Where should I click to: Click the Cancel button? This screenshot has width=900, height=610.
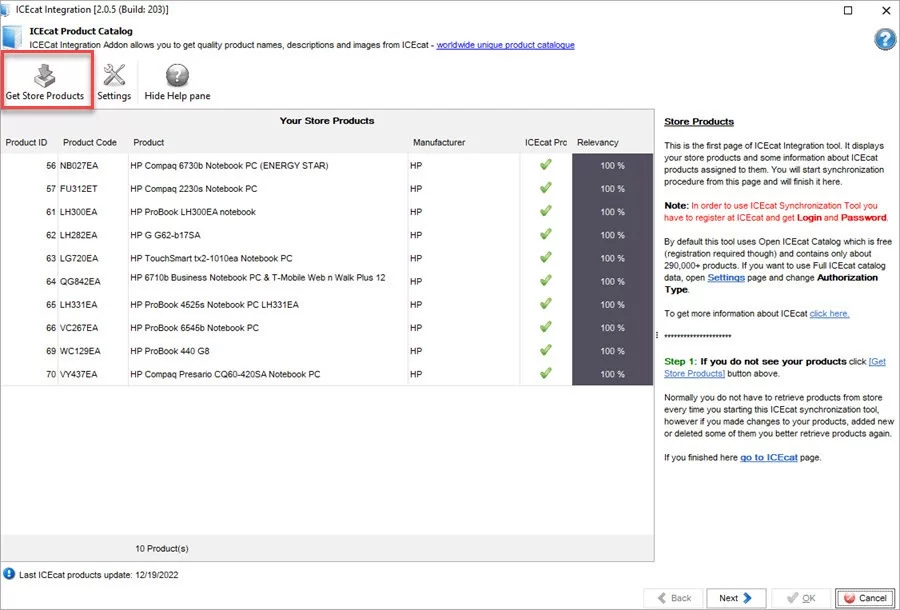864,597
